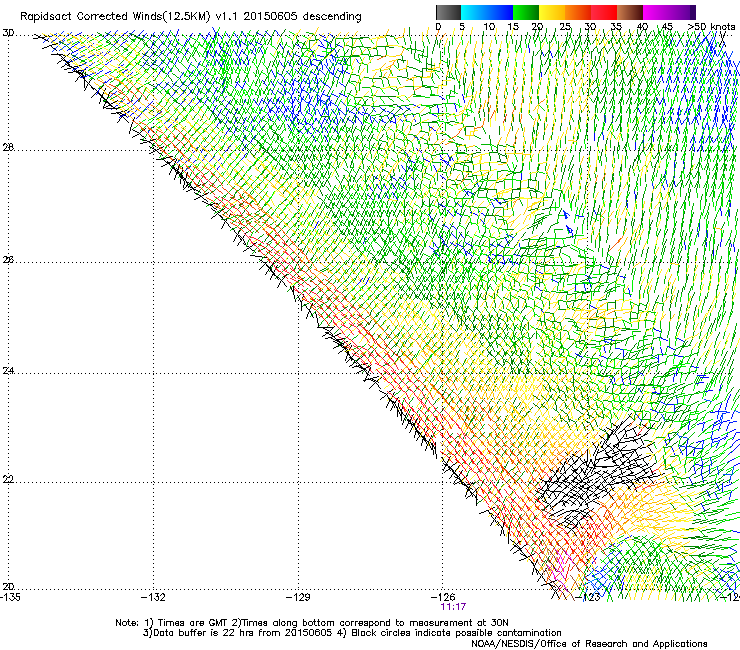Click the gray 0-5 knots legend swatch
Image resolution: width=740 pixels, height=650 pixels.
[448, 12]
